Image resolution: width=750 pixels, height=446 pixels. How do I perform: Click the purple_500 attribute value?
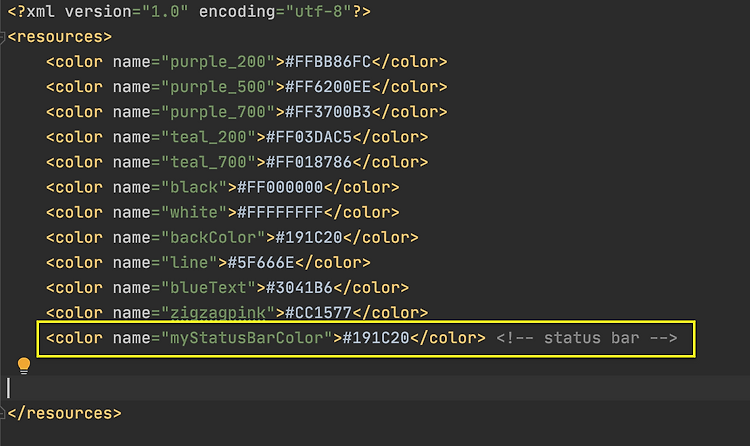(x=218, y=87)
